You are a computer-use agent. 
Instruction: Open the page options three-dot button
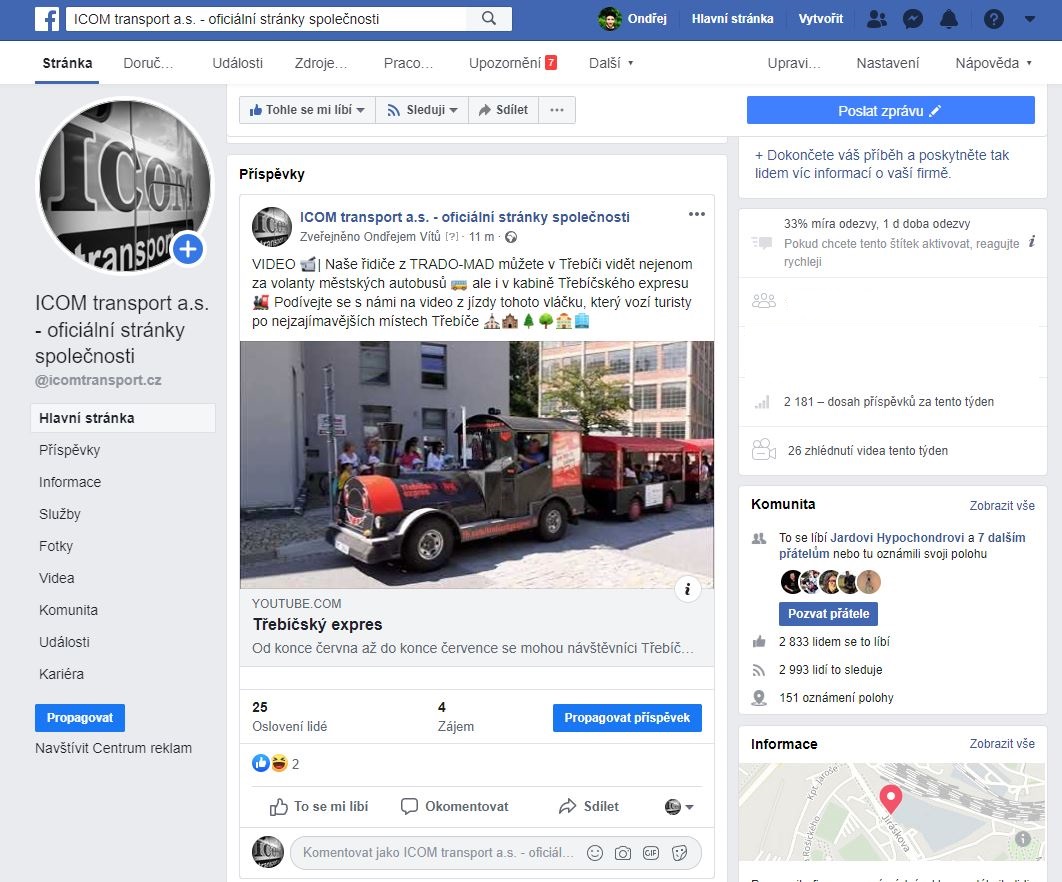[x=557, y=110]
